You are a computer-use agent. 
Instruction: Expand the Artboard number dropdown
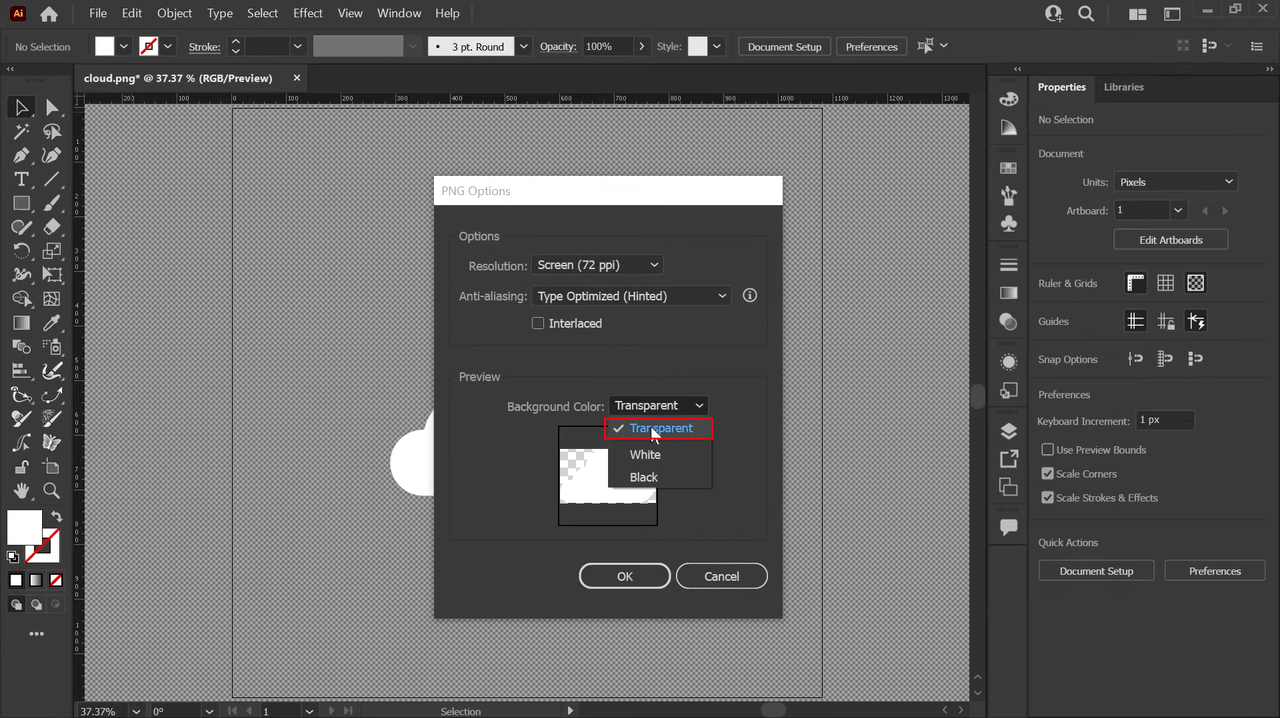click(x=1178, y=211)
